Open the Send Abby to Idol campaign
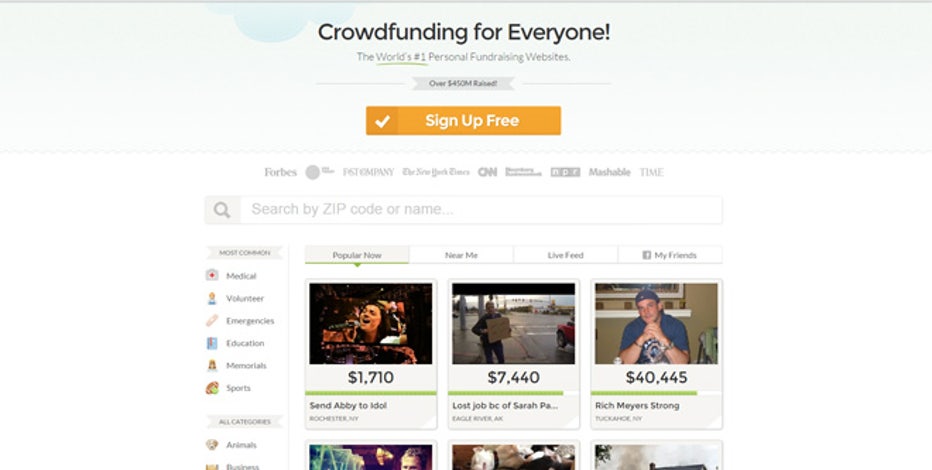This screenshot has width=932, height=470. (x=348, y=405)
